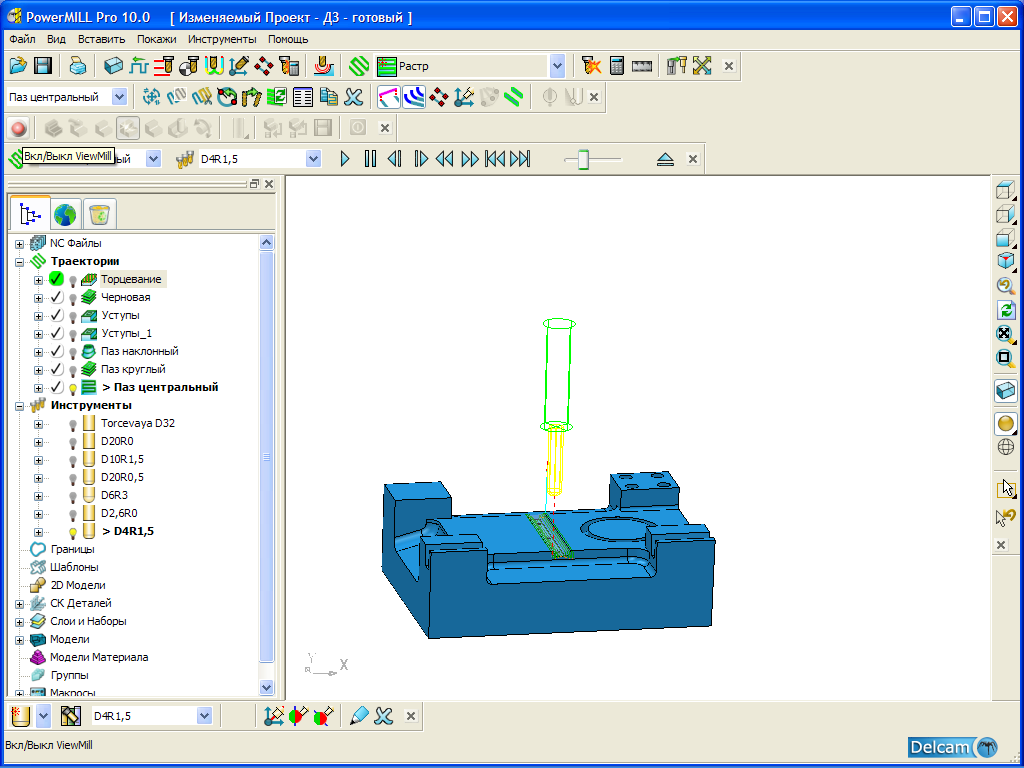The width and height of the screenshot is (1024, 768).
Task: Collapse the Инструменты tree node
Action: pos(20,406)
